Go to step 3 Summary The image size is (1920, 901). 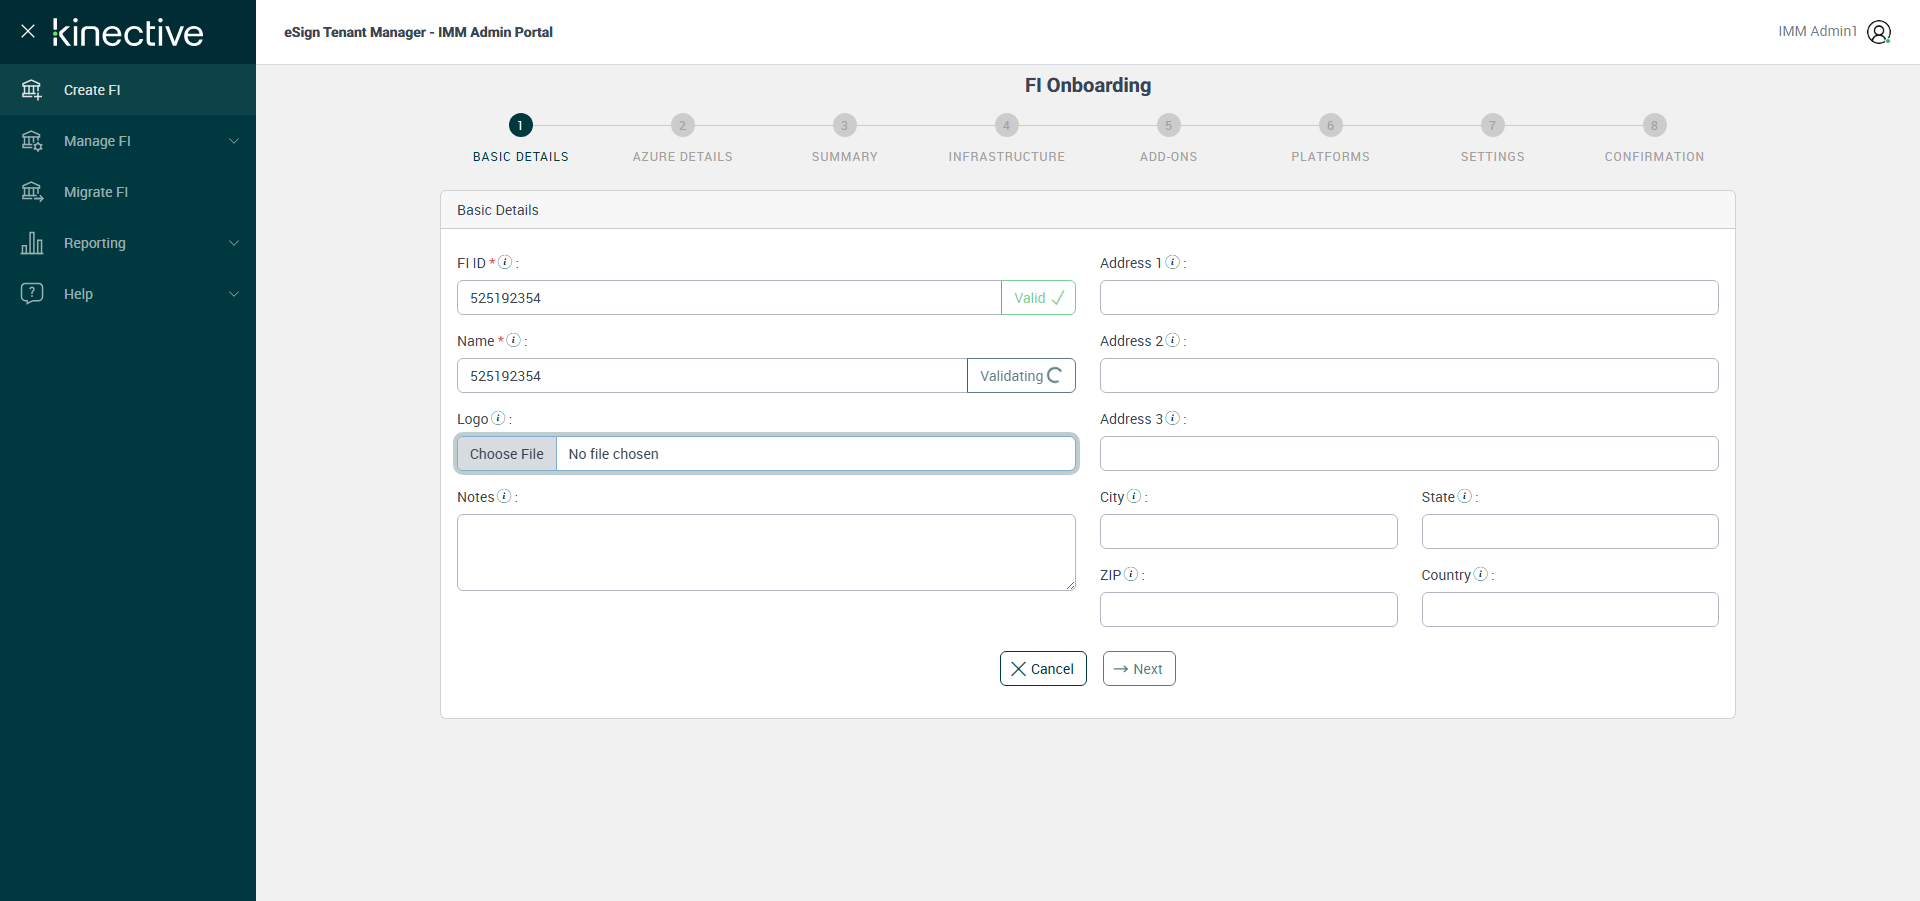(x=845, y=125)
